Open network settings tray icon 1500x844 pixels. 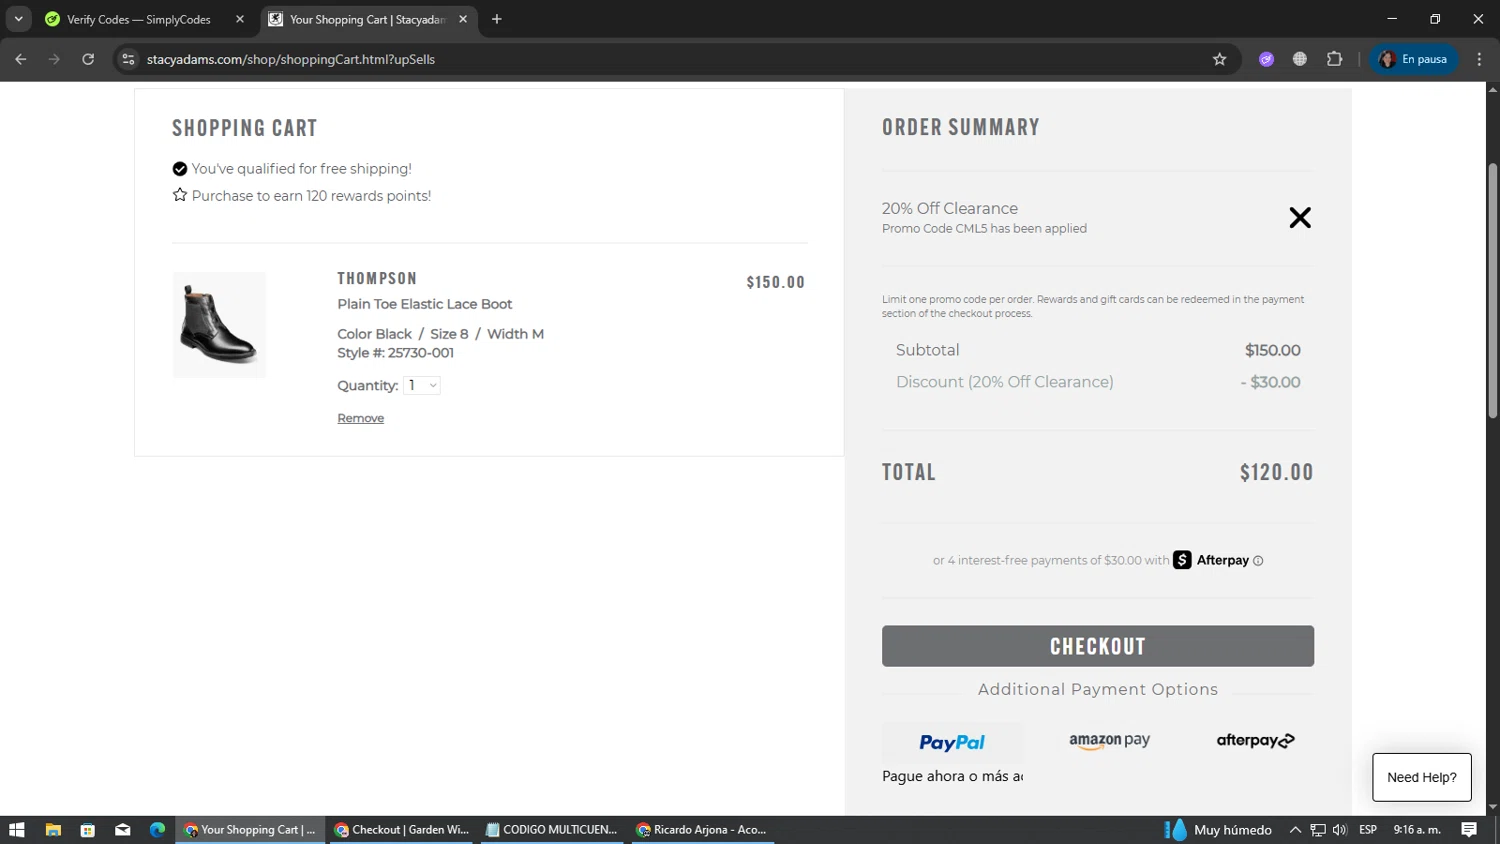[1318, 830]
